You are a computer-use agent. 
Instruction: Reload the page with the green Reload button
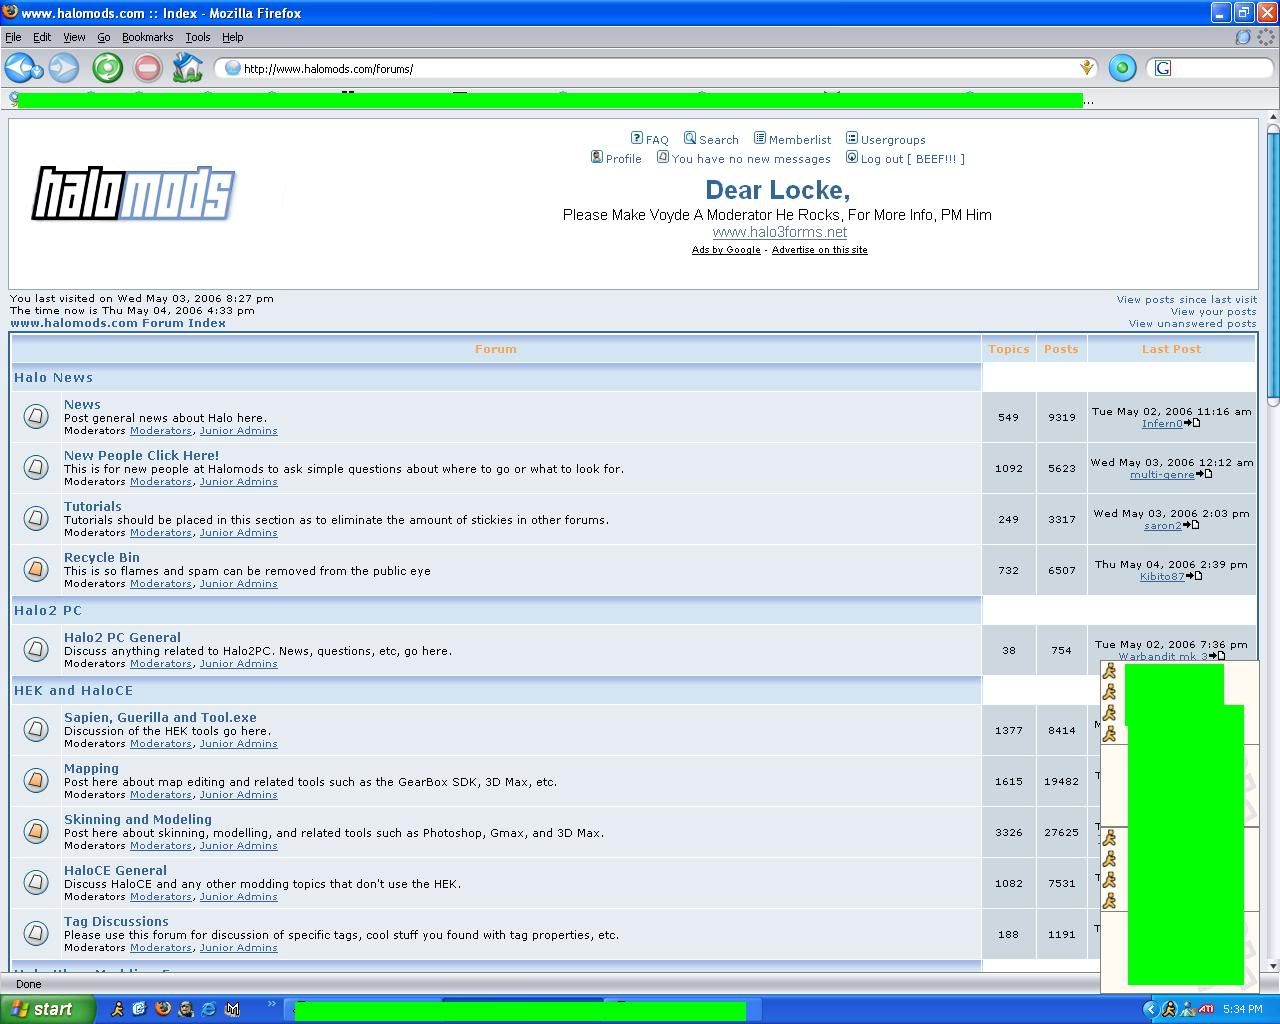point(107,68)
